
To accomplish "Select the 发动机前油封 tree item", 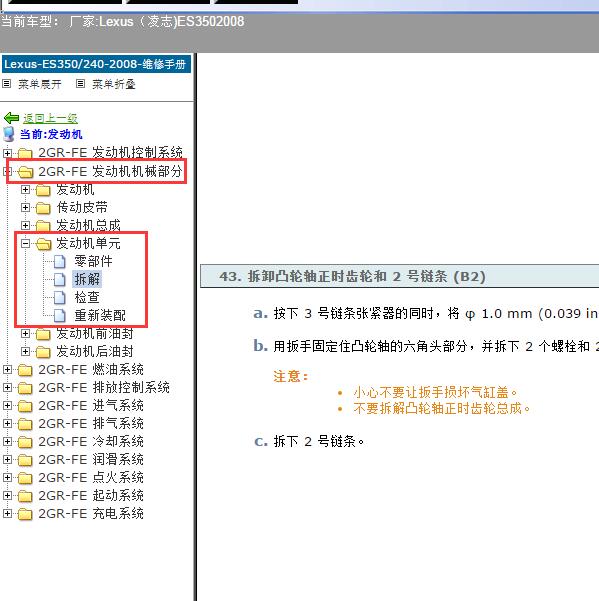I will [95, 333].
